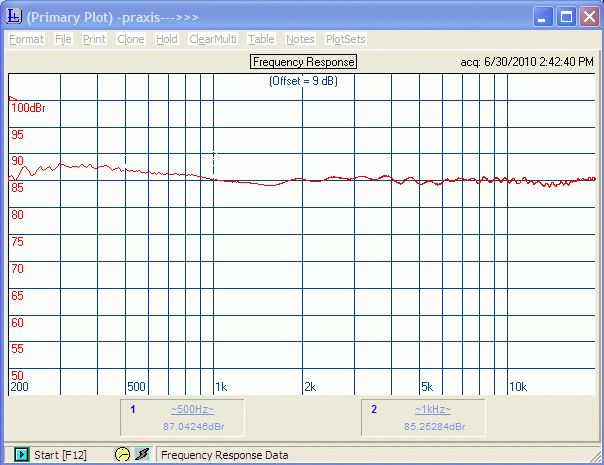604x465 pixels.
Task: Open the Print menu
Action: tap(94, 39)
